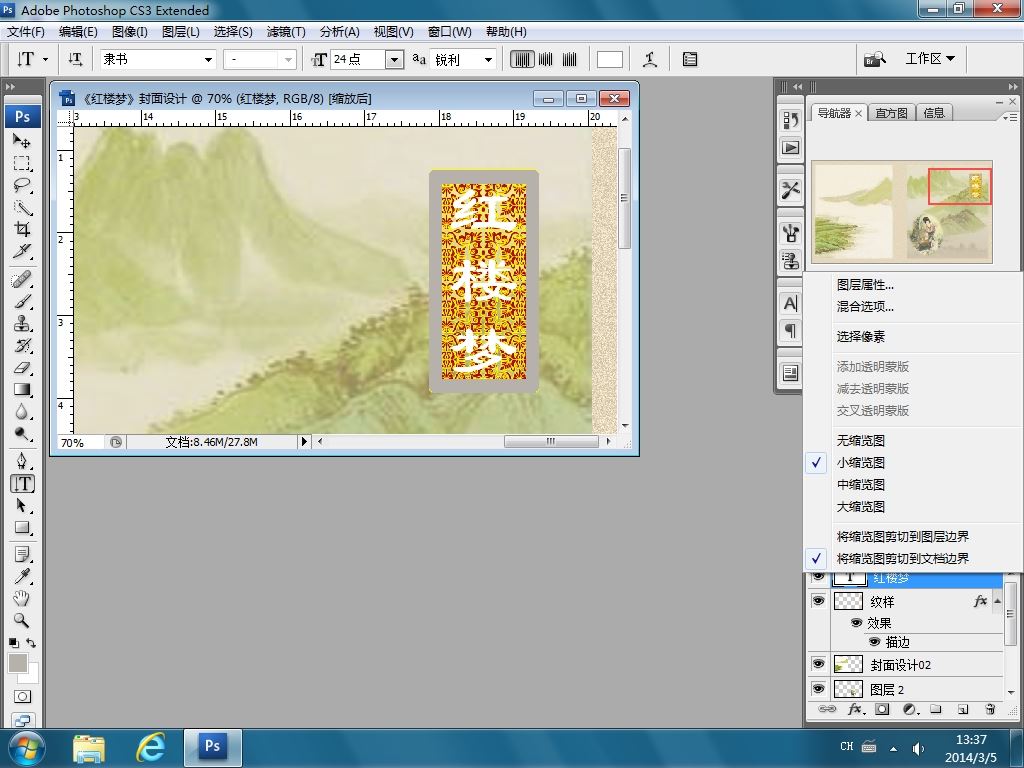
Task: Switch to the 信息 tab
Action: point(934,113)
